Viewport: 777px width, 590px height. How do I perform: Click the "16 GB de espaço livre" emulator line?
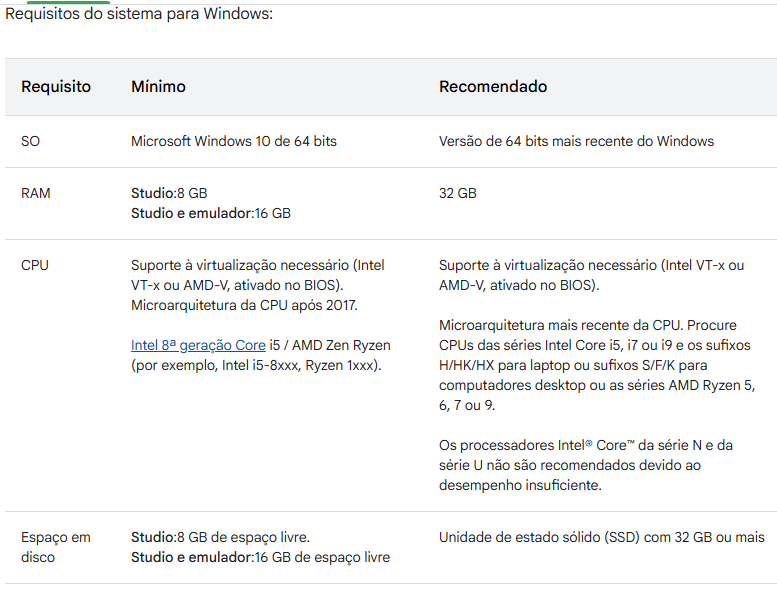260,557
